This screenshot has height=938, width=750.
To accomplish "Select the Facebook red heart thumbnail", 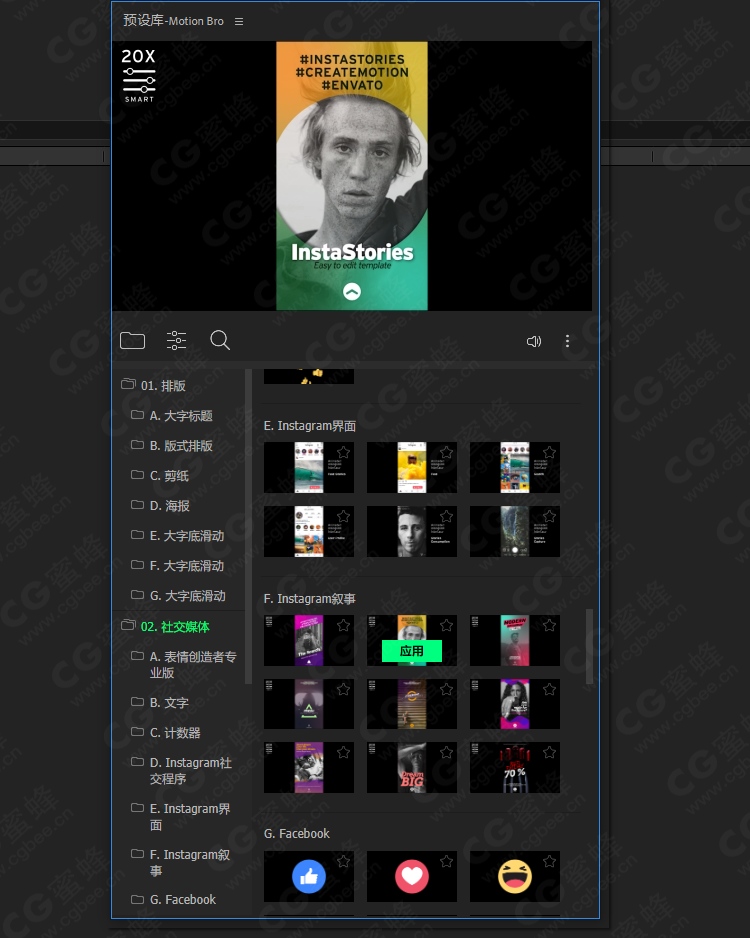I will [411, 876].
